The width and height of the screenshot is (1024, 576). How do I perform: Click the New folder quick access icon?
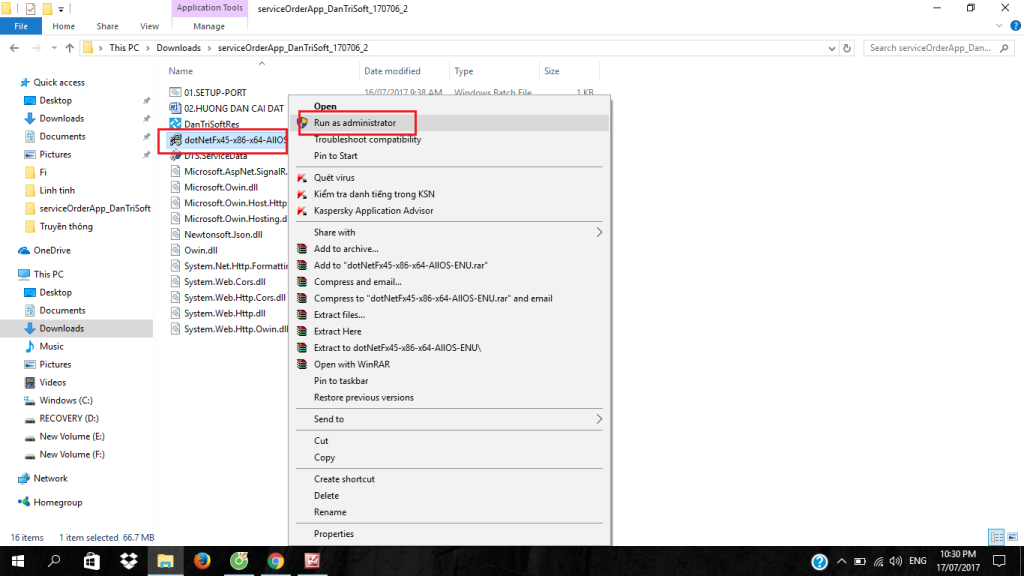(x=47, y=8)
